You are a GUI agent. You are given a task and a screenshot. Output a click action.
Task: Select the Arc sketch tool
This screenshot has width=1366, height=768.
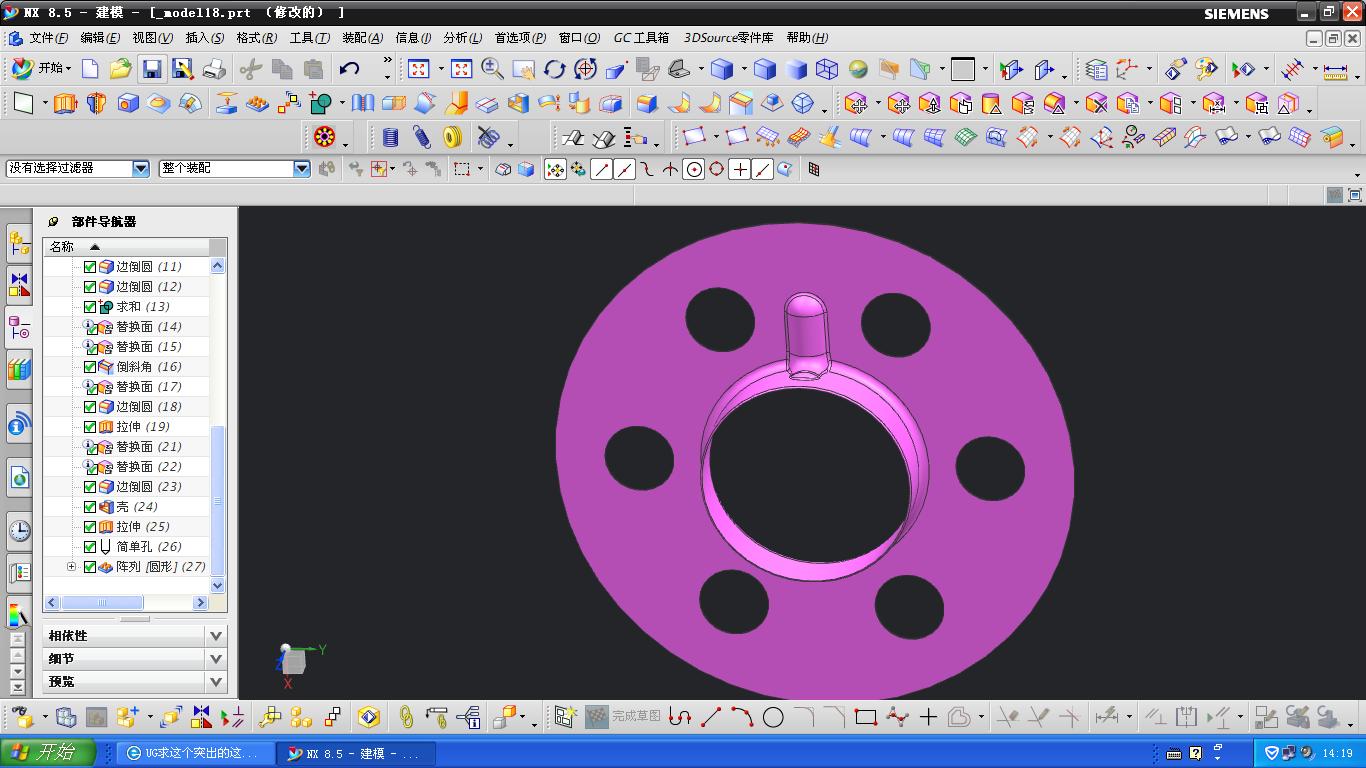click(x=742, y=717)
